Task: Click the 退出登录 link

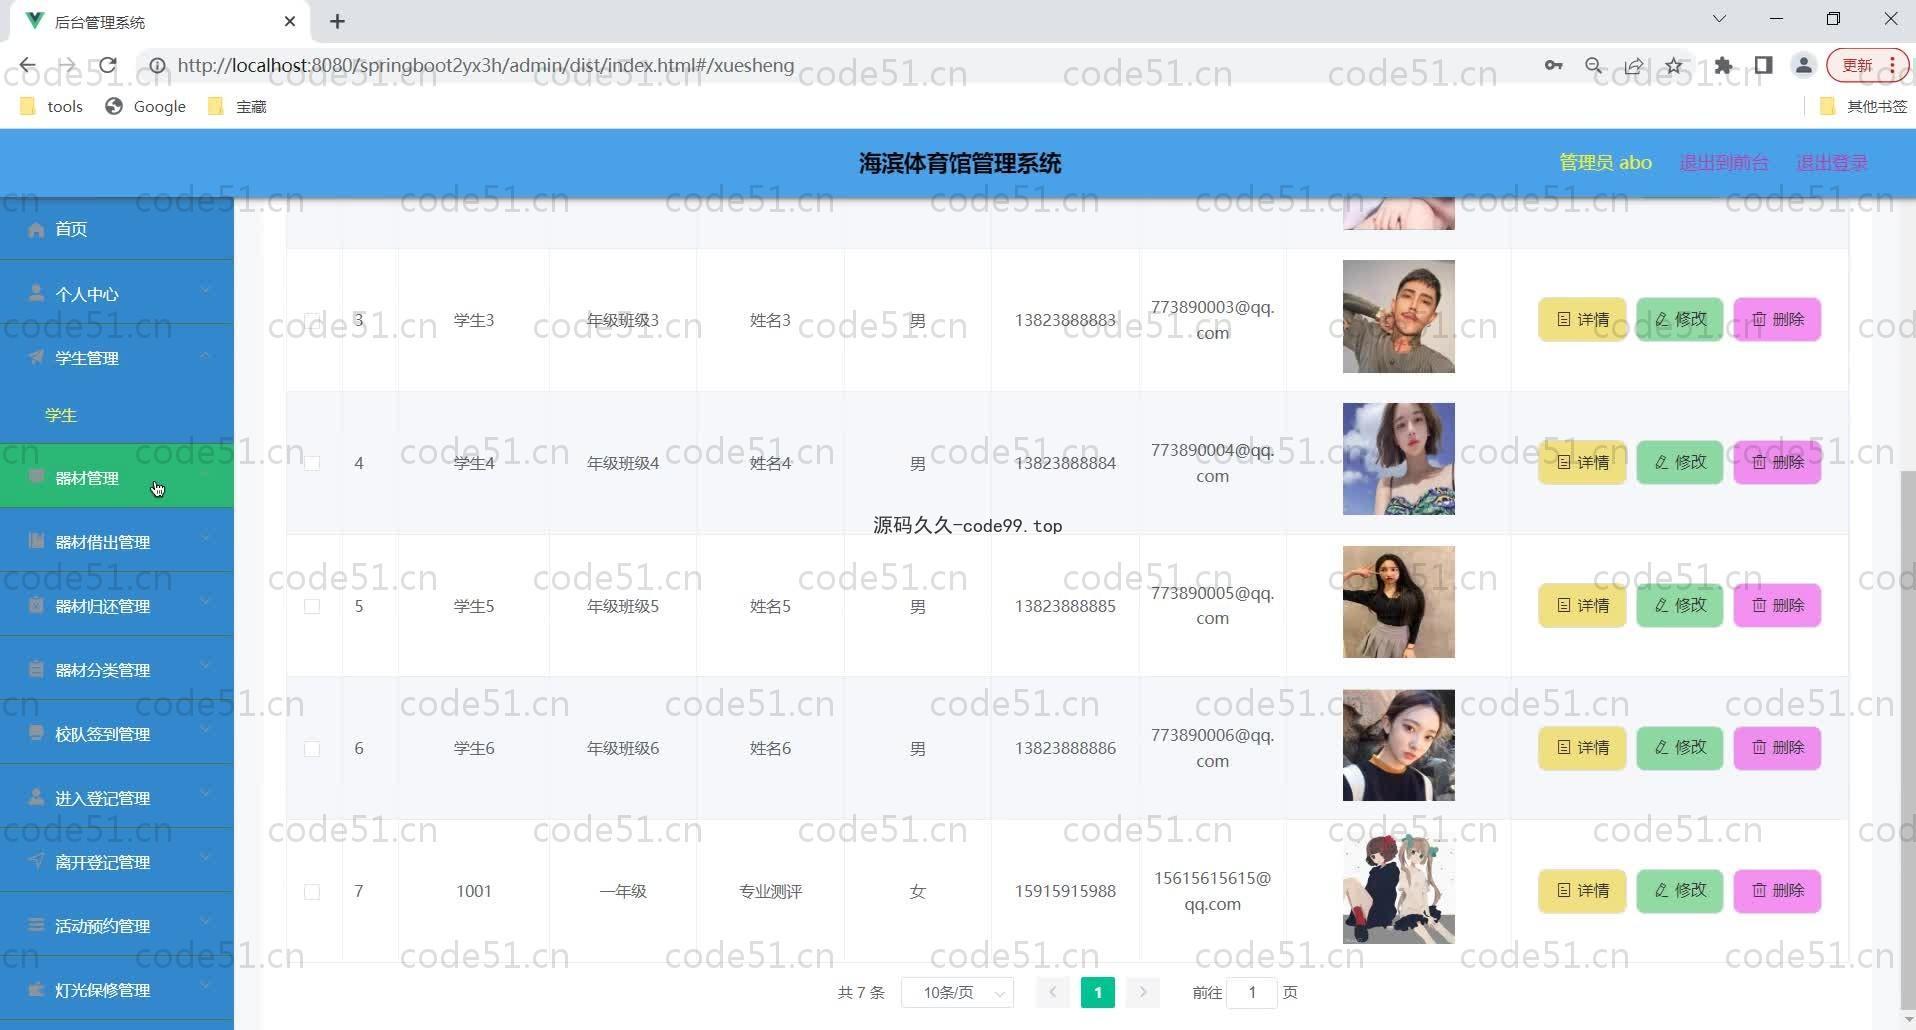Action: tap(1832, 162)
